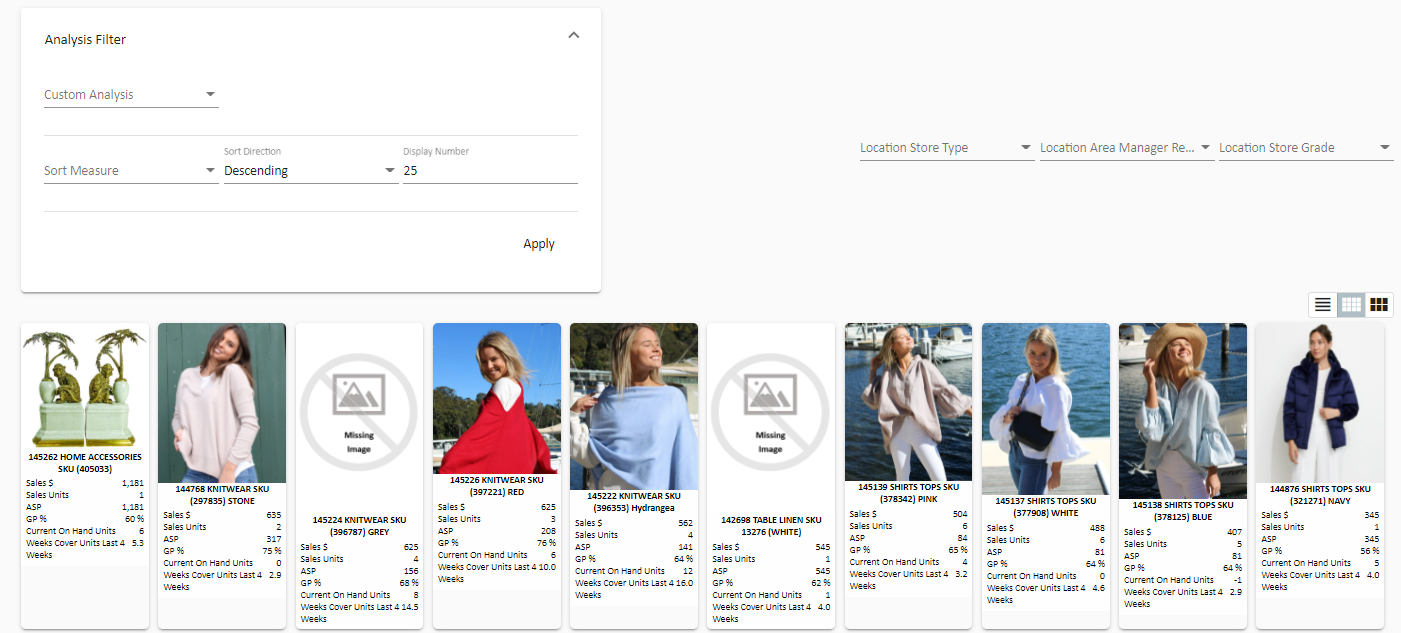Click the missing image icon for Grey knitwear

tap(359, 409)
